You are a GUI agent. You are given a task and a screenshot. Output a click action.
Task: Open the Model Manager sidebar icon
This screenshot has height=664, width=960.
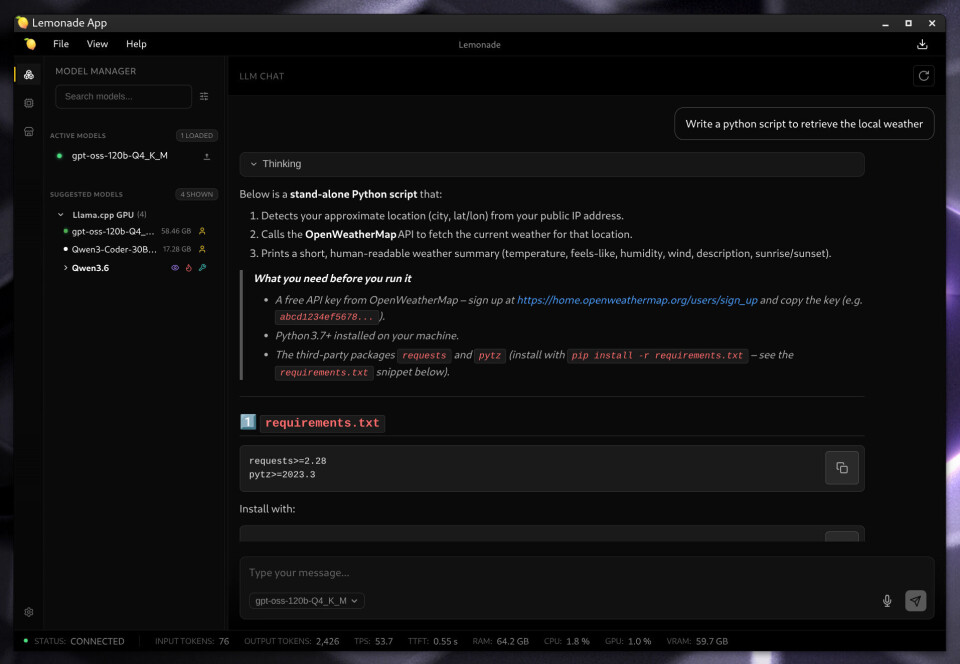coord(29,75)
